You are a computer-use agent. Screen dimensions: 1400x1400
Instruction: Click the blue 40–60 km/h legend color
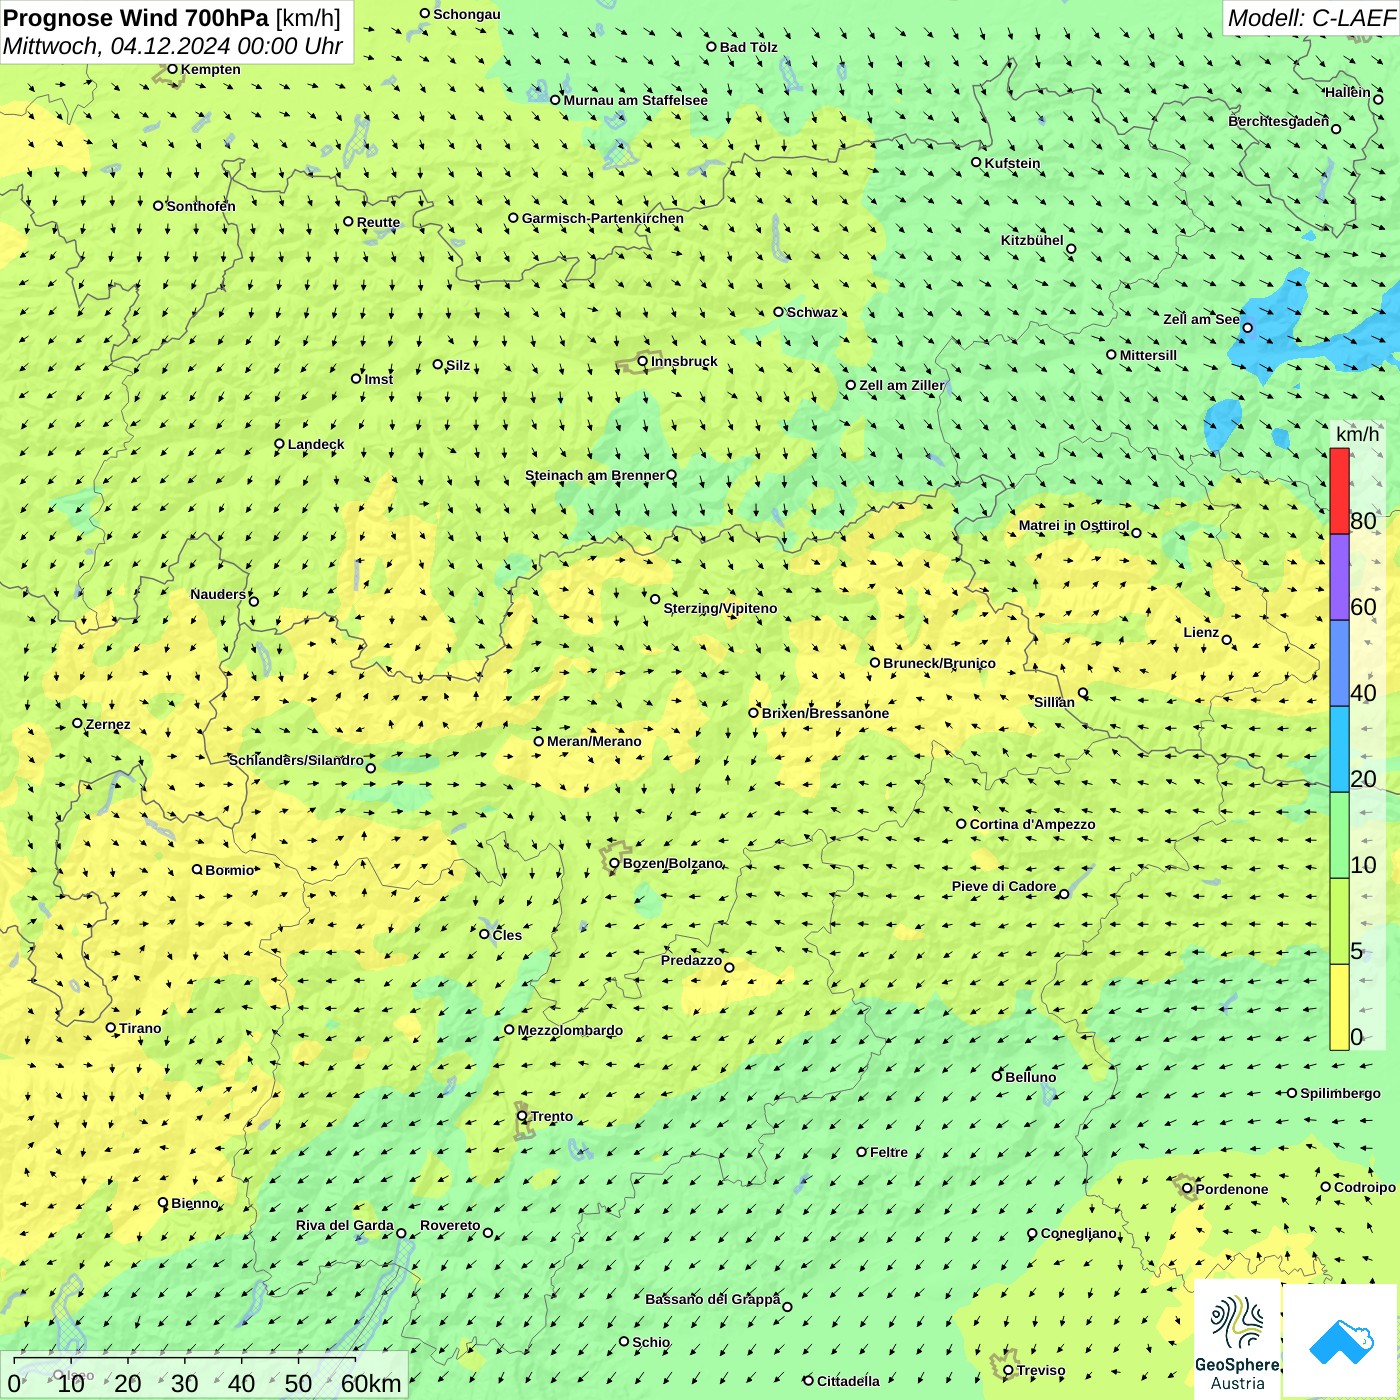click(x=1339, y=663)
